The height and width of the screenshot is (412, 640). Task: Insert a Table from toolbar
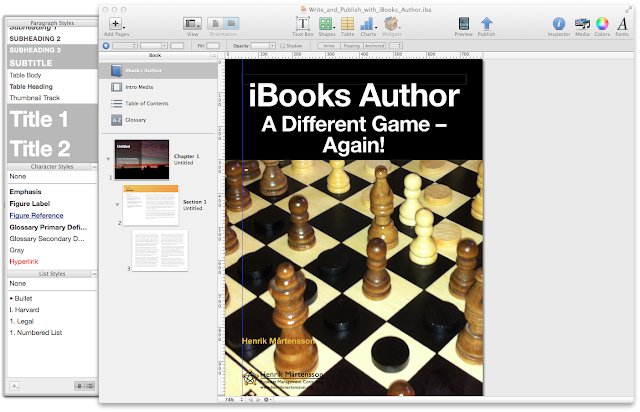coord(347,24)
